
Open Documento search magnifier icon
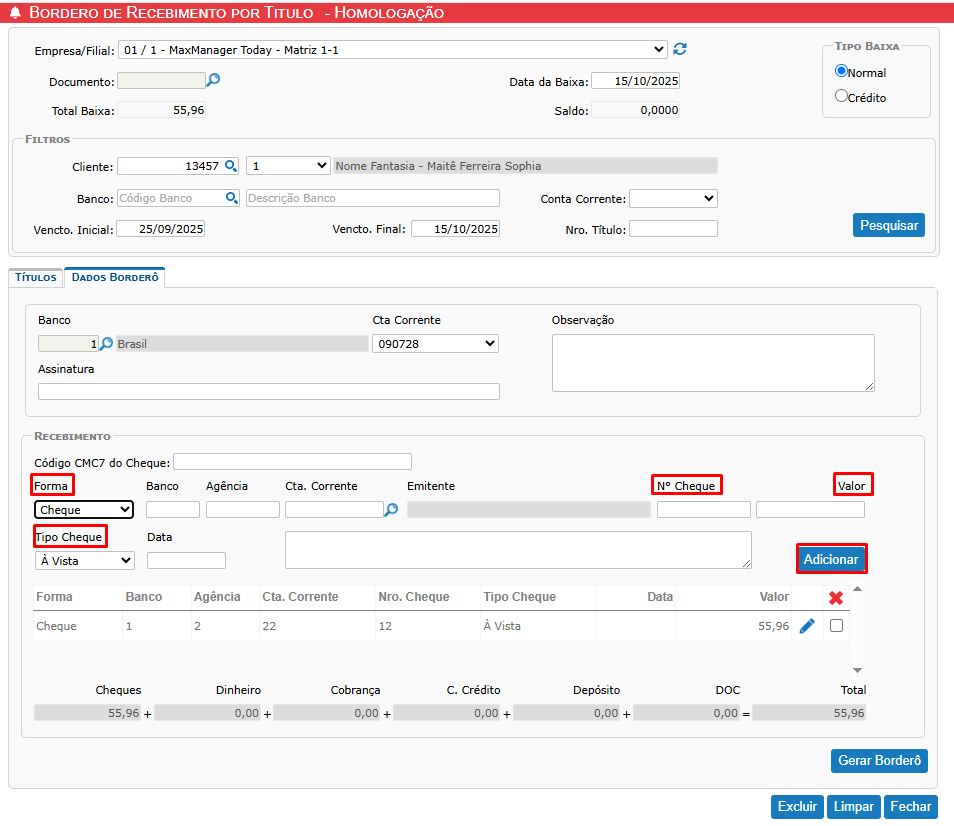212,81
